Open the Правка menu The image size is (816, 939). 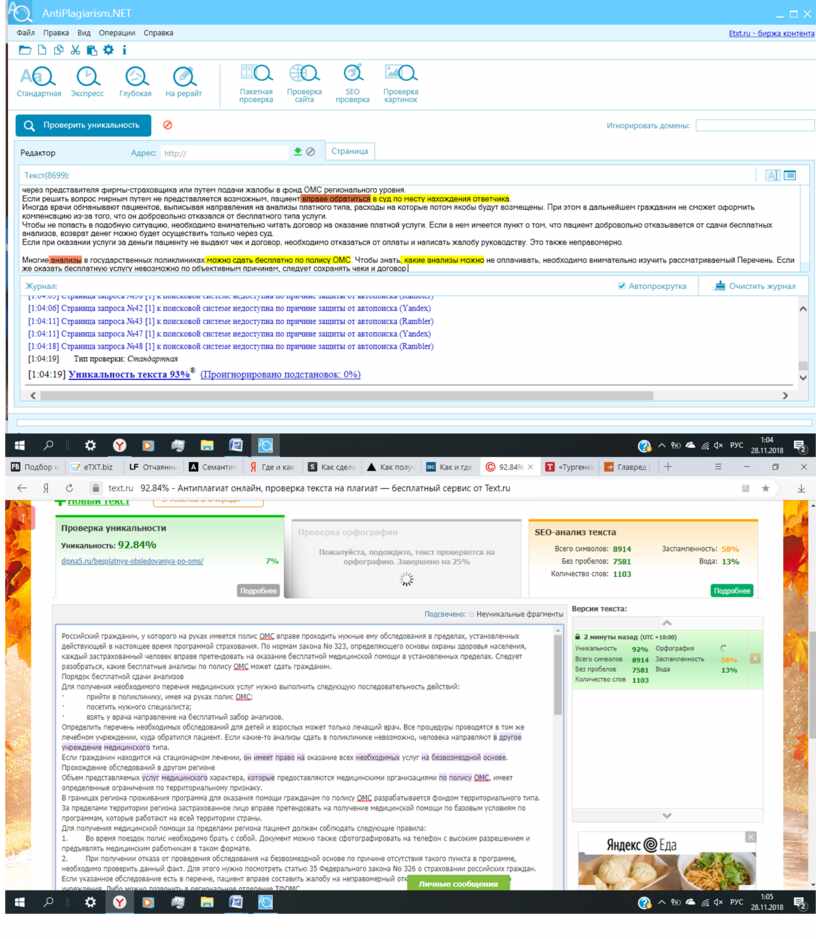click(x=56, y=33)
